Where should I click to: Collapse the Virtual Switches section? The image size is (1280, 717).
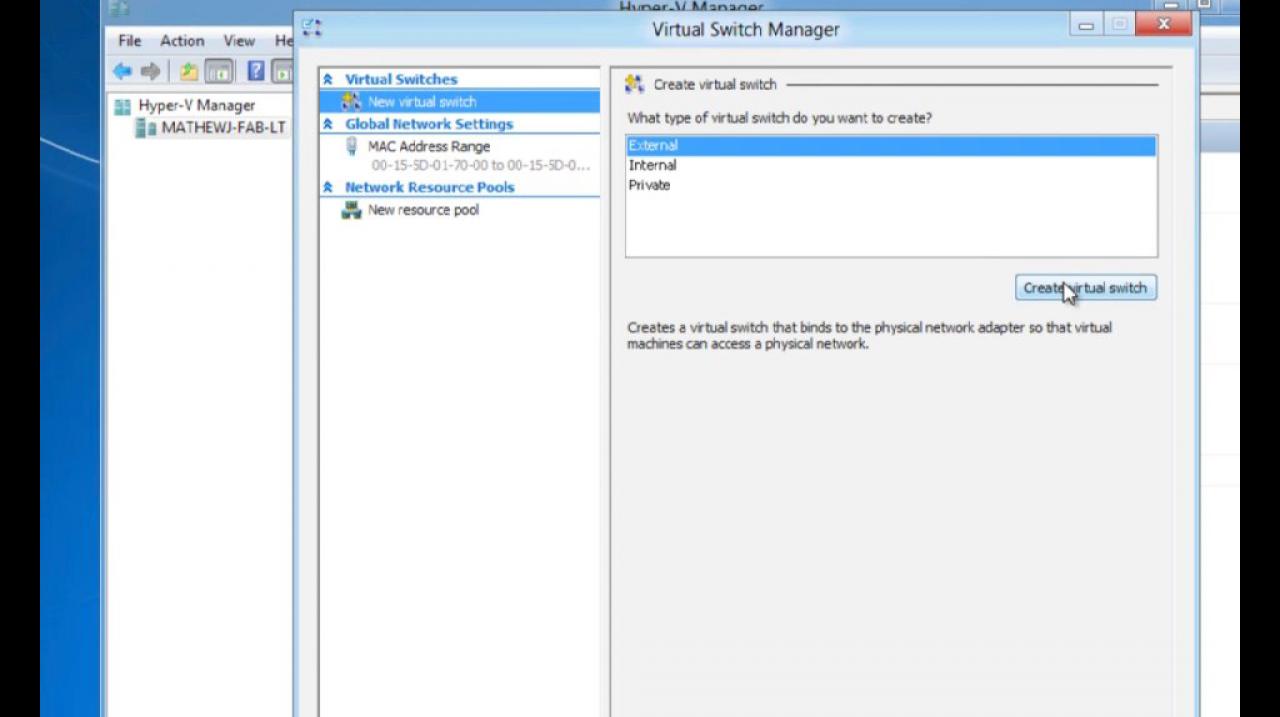pyautogui.click(x=327, y=79)
